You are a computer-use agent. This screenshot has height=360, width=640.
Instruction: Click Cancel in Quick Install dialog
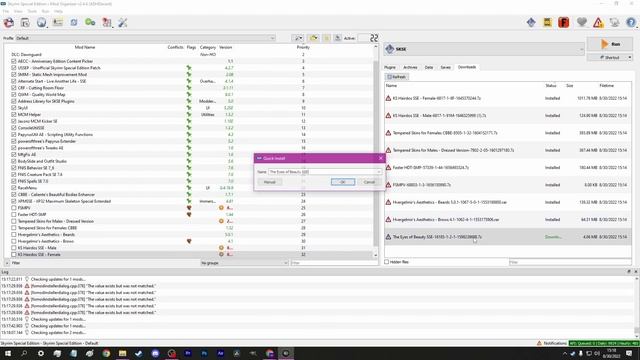pyautogui.click(x=369, y=182)
